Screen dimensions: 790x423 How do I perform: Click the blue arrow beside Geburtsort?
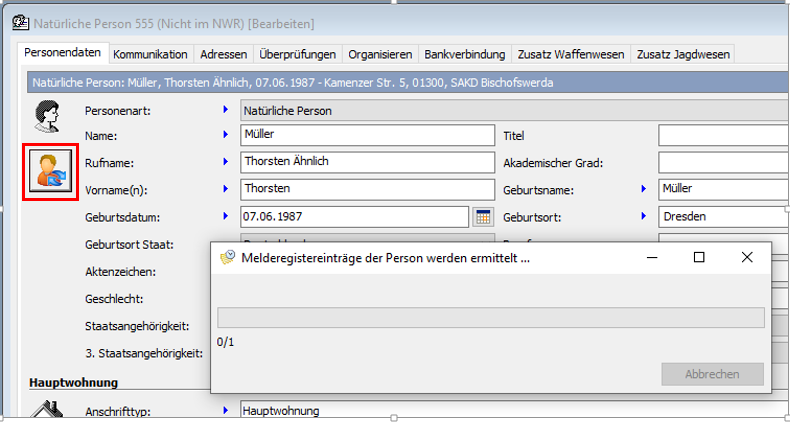coord(644,216)
